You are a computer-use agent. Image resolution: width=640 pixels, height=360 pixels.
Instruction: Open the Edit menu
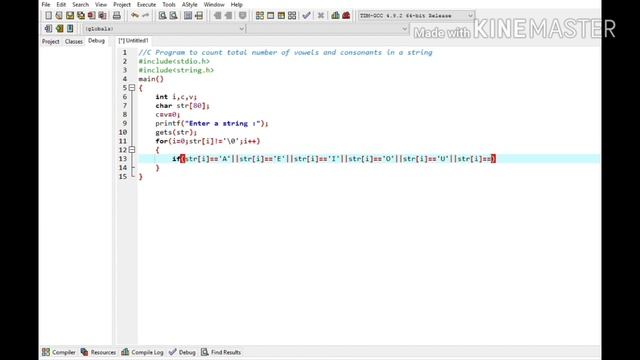pos(61,4)
